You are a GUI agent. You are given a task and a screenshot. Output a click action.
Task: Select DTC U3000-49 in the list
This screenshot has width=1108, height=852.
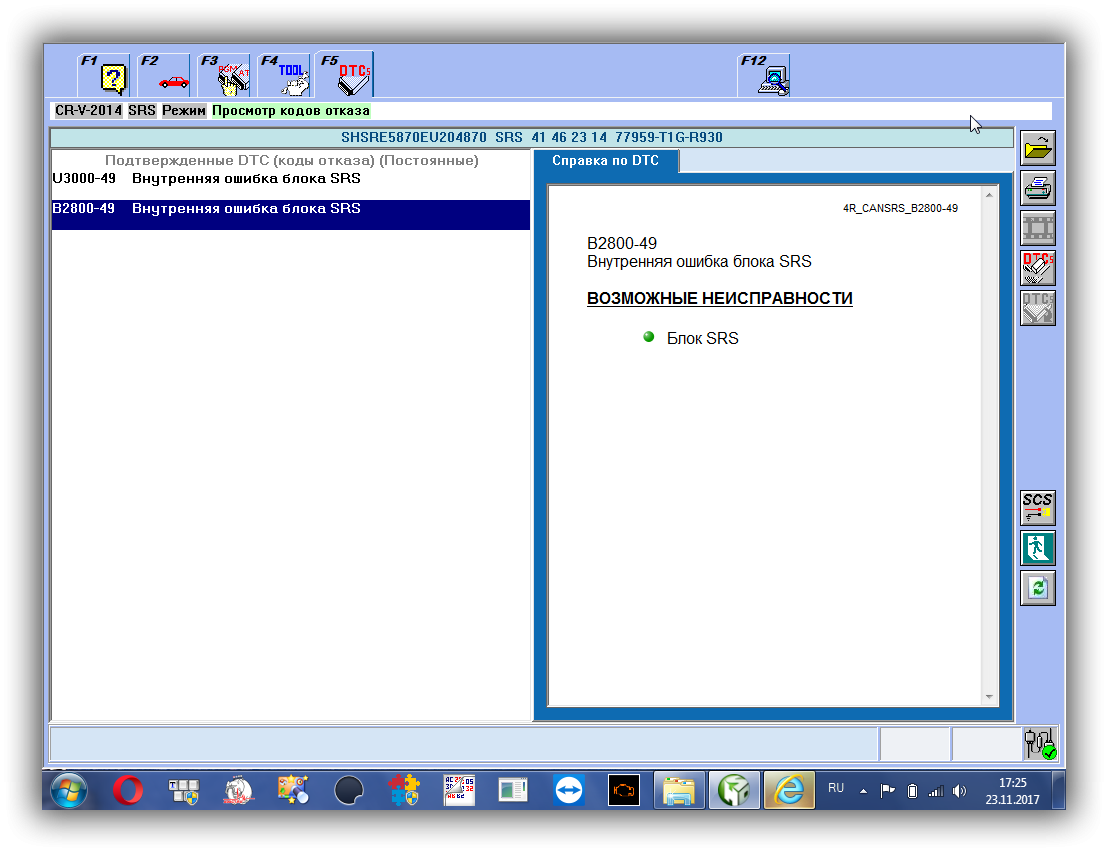coord(290,179)
